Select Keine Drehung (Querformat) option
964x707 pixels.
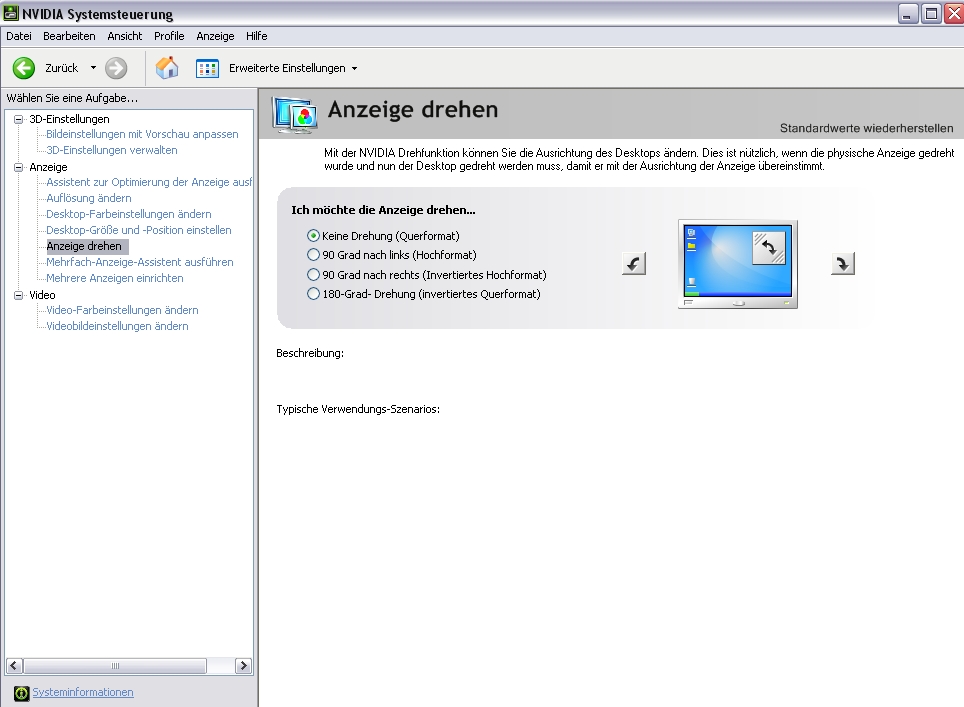click(x=314, y=236)
